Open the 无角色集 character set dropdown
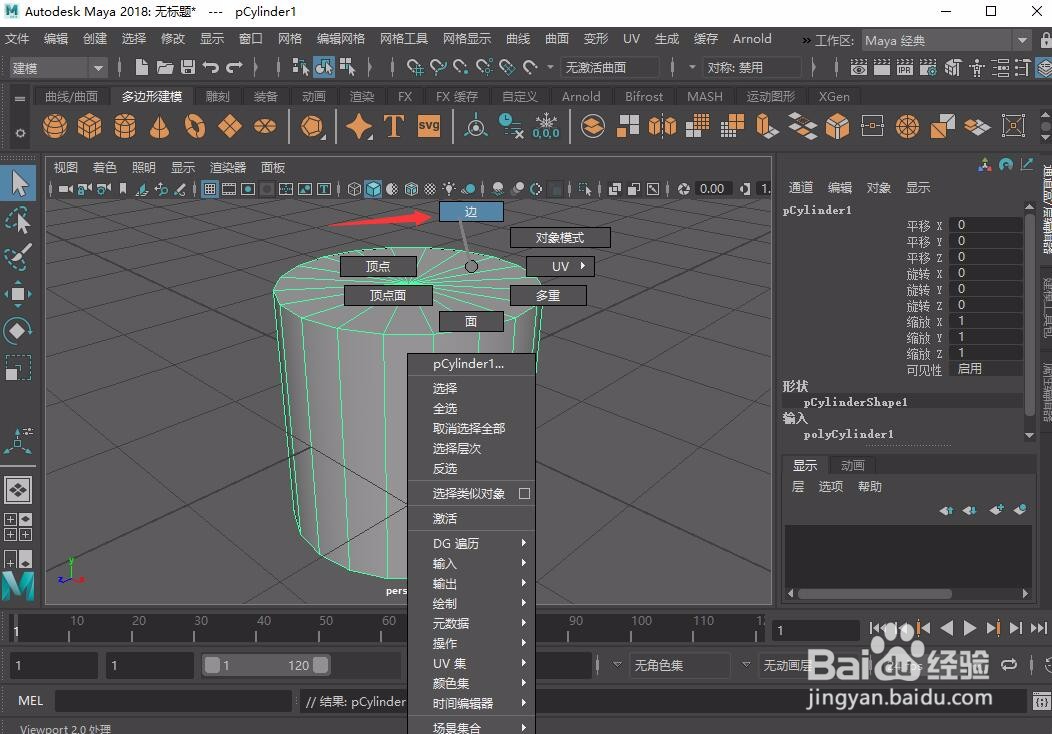1052x734 pixels. click(x=682, y=665)
